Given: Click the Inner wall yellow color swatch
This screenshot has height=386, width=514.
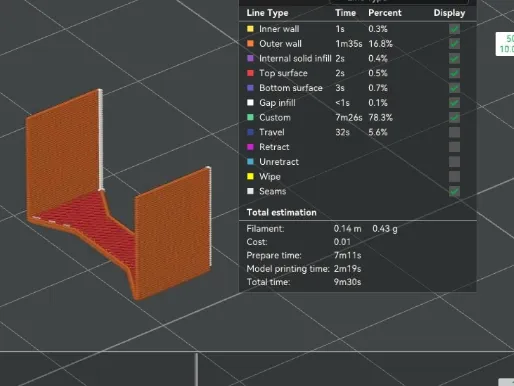Looking at the screenshot, I should pyautogui.click(x=250, y=29).
